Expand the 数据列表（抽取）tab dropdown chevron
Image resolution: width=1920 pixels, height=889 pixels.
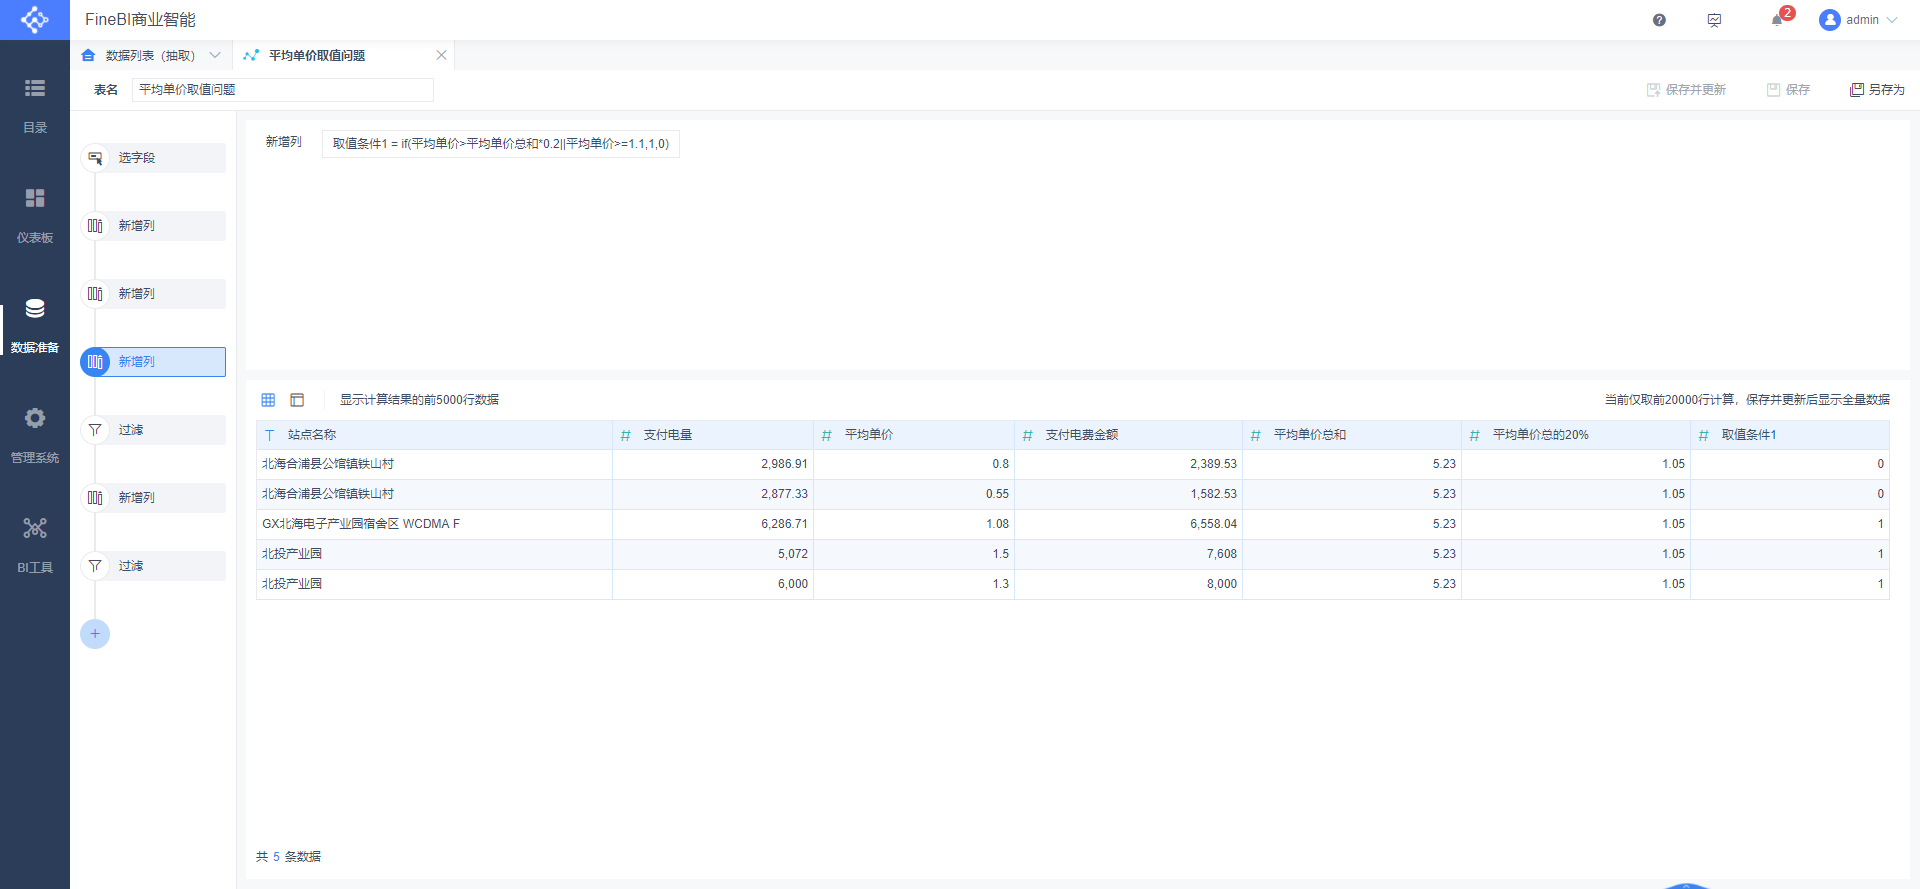pos(214,55)
